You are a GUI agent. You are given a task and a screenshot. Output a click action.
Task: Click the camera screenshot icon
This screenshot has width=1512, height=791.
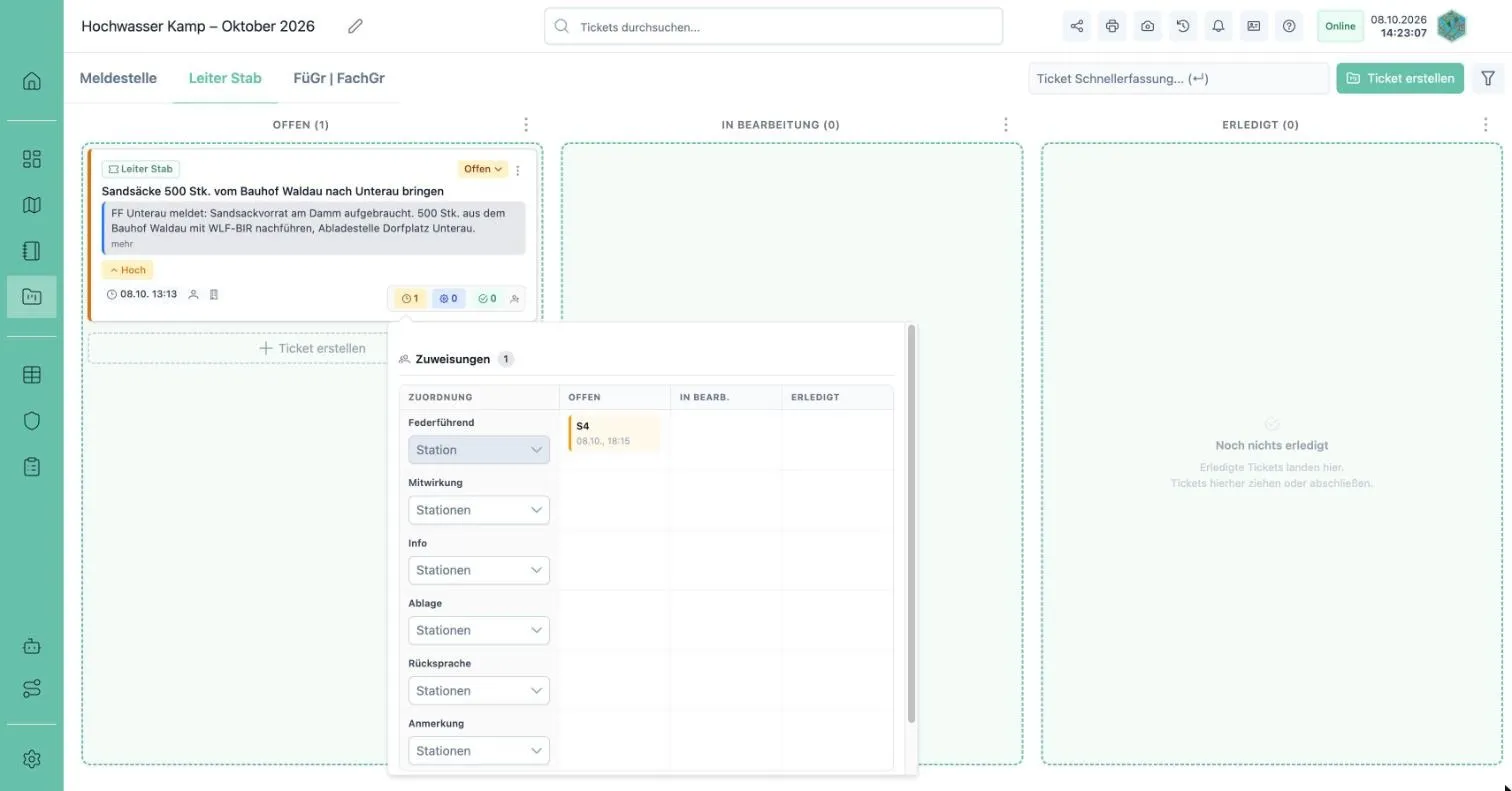pos(1148,26)
